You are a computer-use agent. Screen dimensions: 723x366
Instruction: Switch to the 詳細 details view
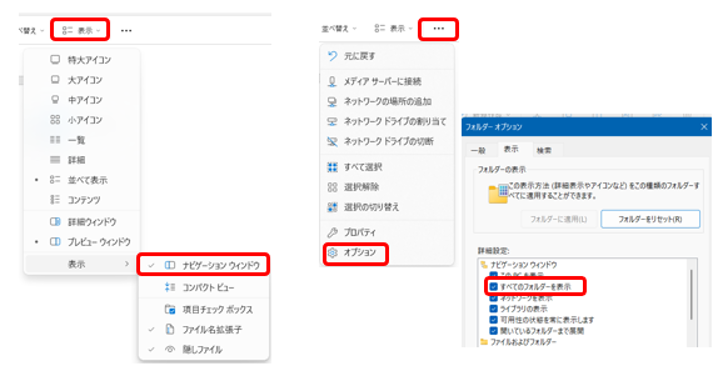(82, 160)
